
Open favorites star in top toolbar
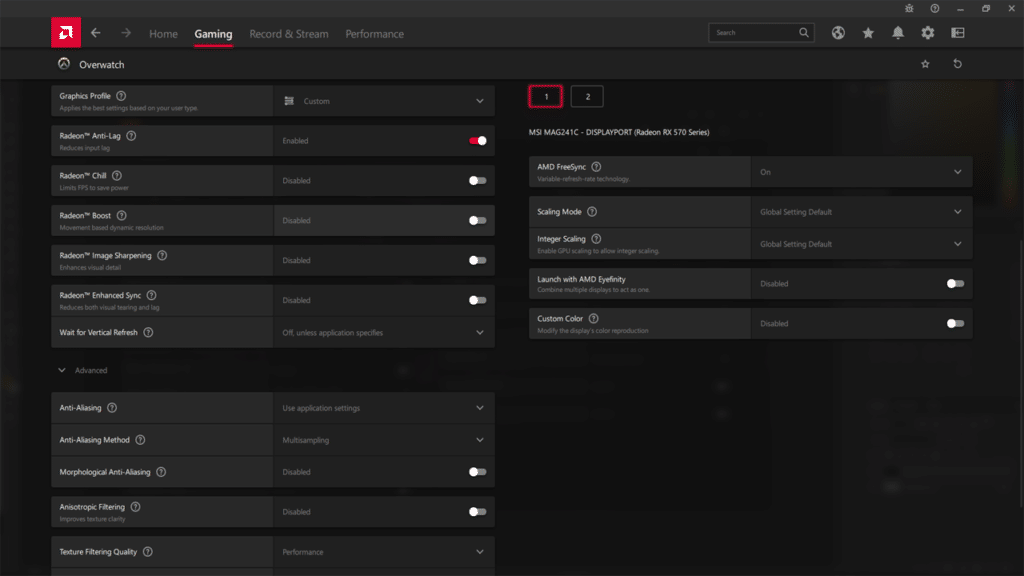coord(868,33)
